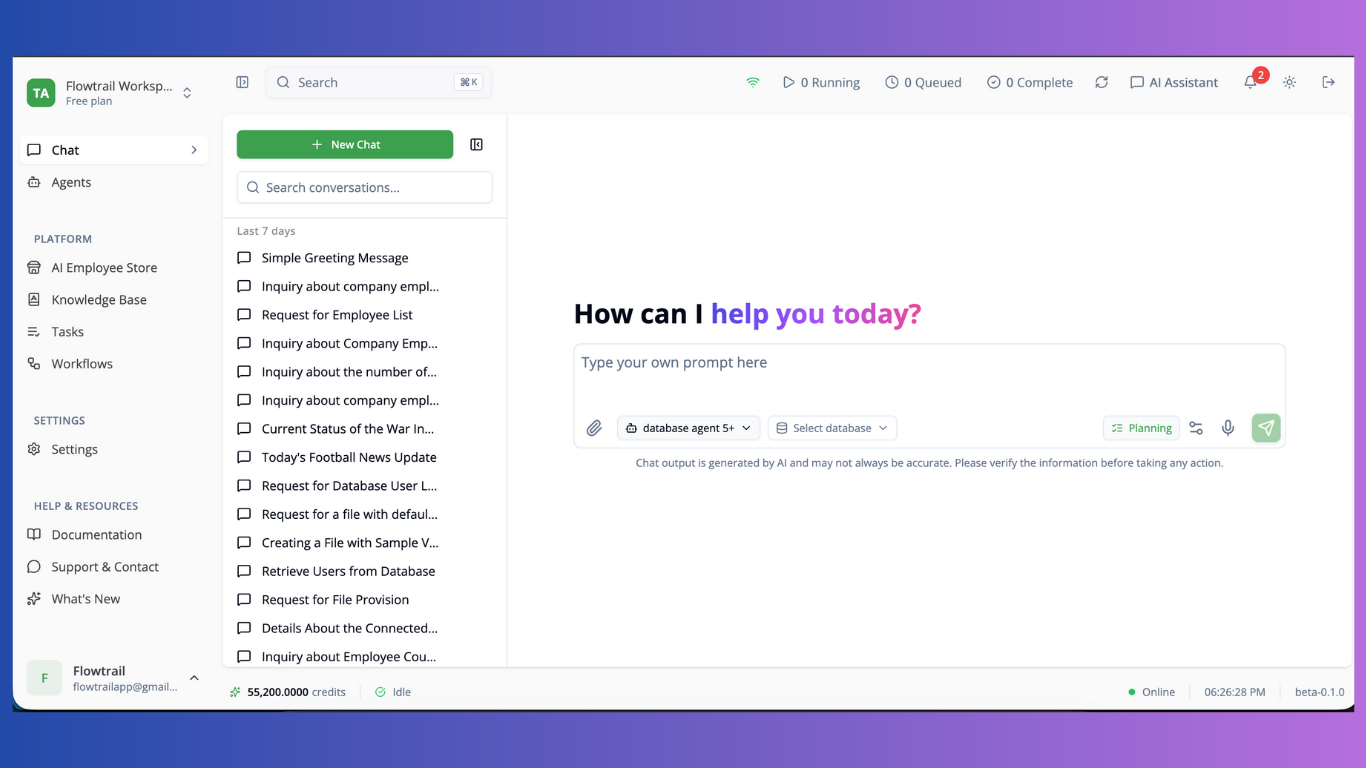Click the New Chat button
The height and width of the screenshot is (768, 1366).
(345, 145)
